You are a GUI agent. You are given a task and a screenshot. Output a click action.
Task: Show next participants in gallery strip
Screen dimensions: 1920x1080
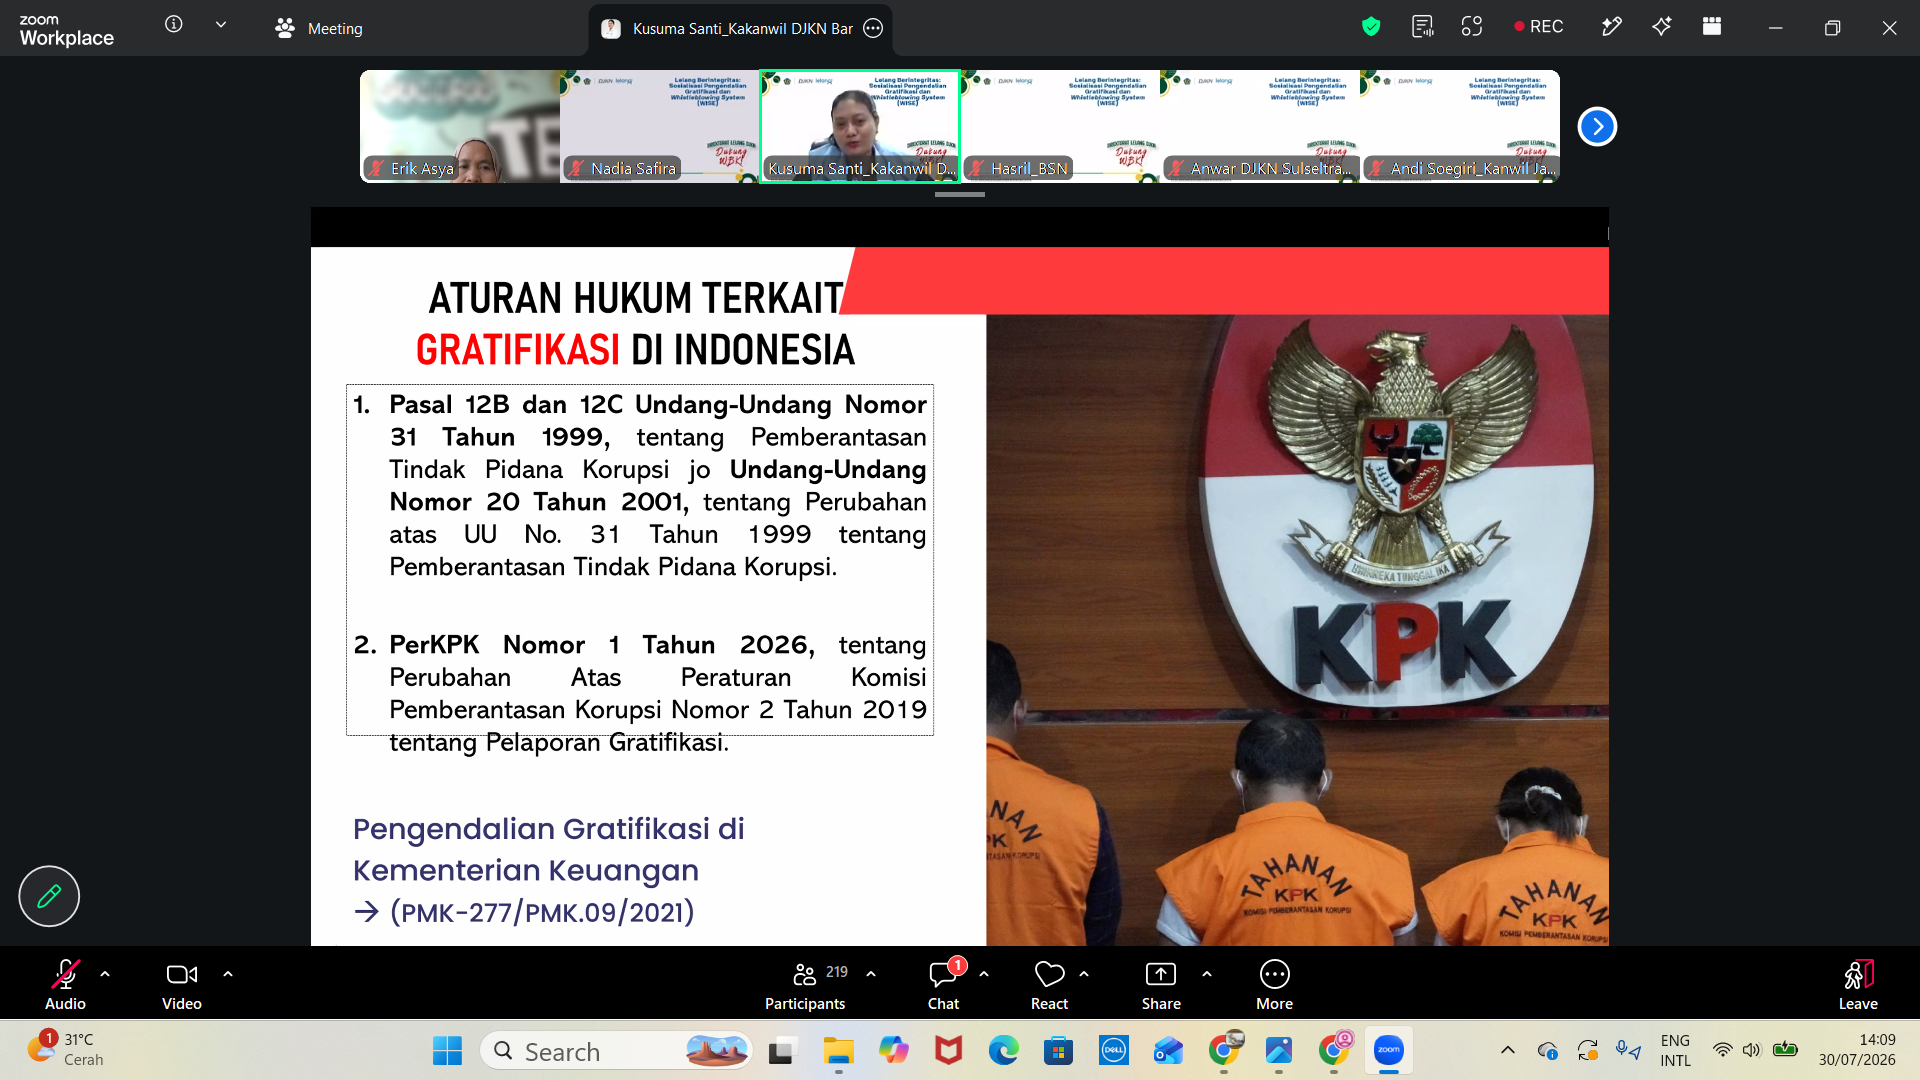pyautogui.click(x=1597, y=126)
